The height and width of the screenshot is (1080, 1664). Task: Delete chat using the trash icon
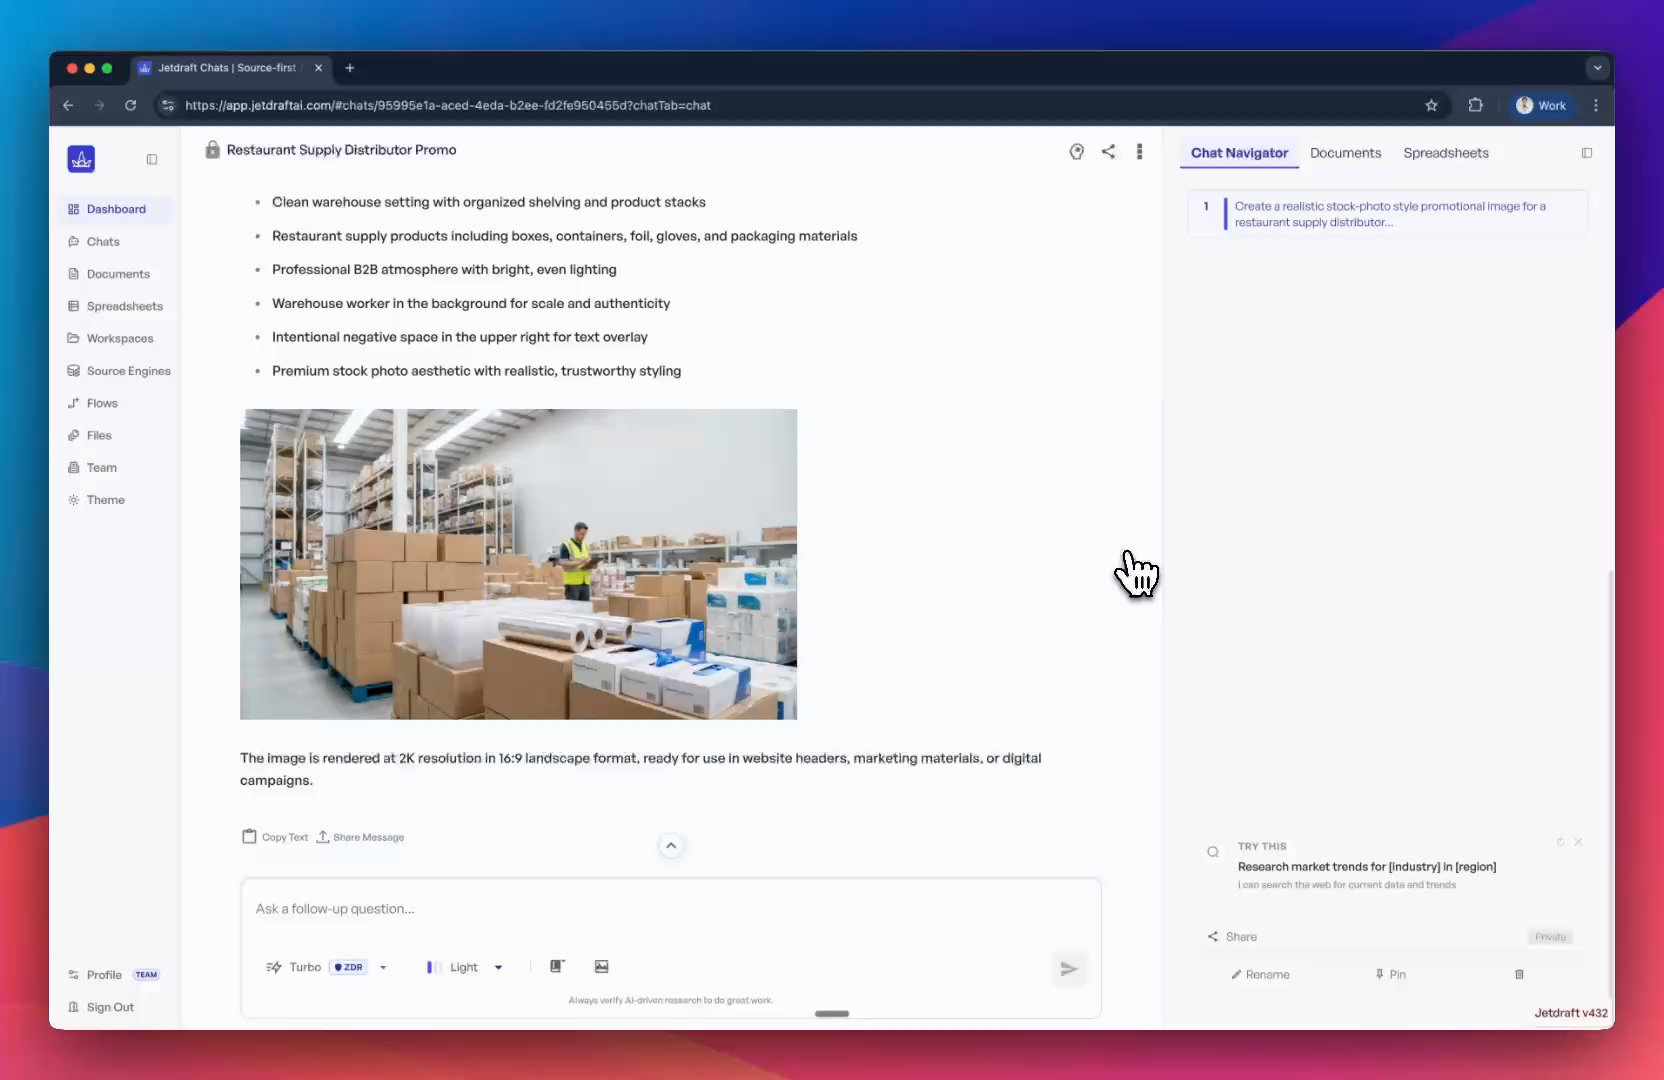[1519, 974]
